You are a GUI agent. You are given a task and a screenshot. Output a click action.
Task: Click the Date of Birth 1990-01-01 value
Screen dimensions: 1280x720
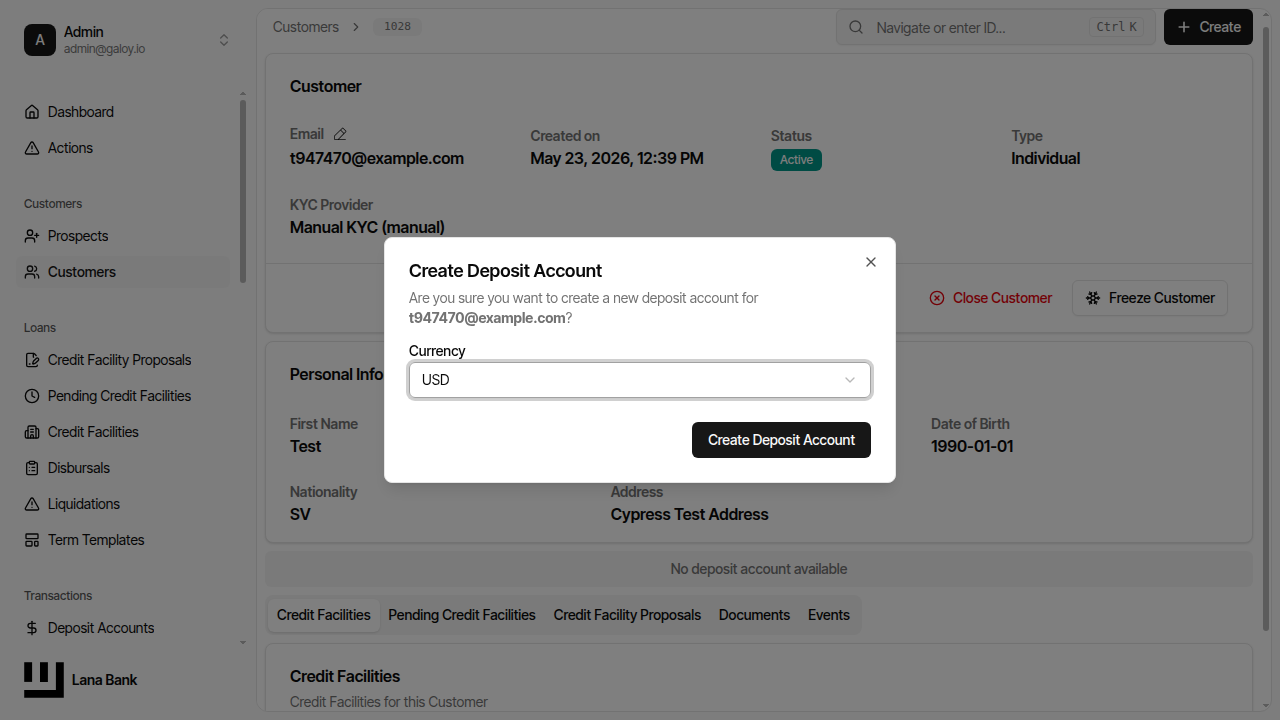(x=972, y=446)
